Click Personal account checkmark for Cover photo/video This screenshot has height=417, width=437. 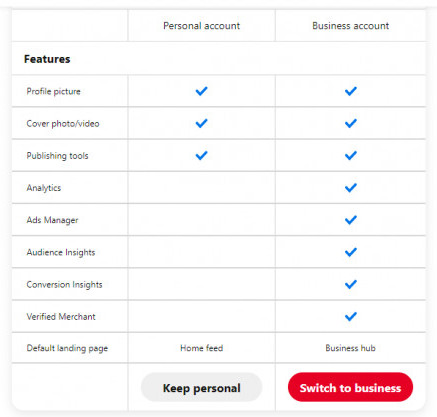201,123
